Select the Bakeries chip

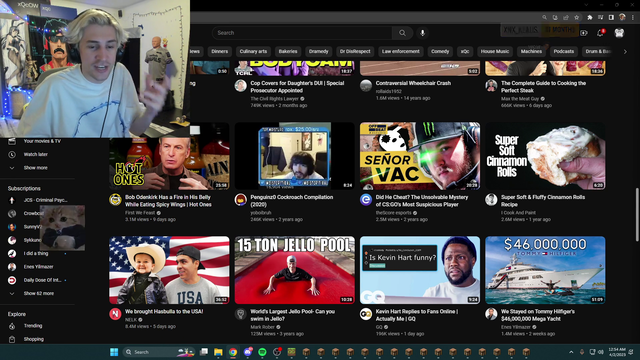tap(288, 51)
